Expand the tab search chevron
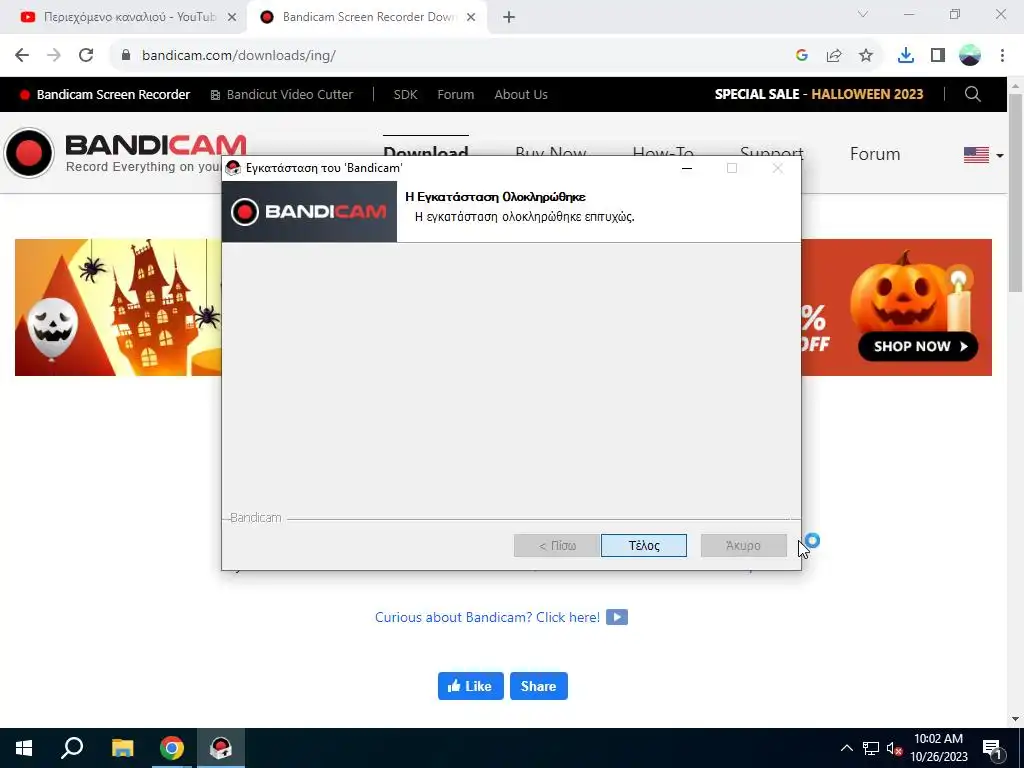Viewport: 1024px width, 768px height. coord(863,14)
